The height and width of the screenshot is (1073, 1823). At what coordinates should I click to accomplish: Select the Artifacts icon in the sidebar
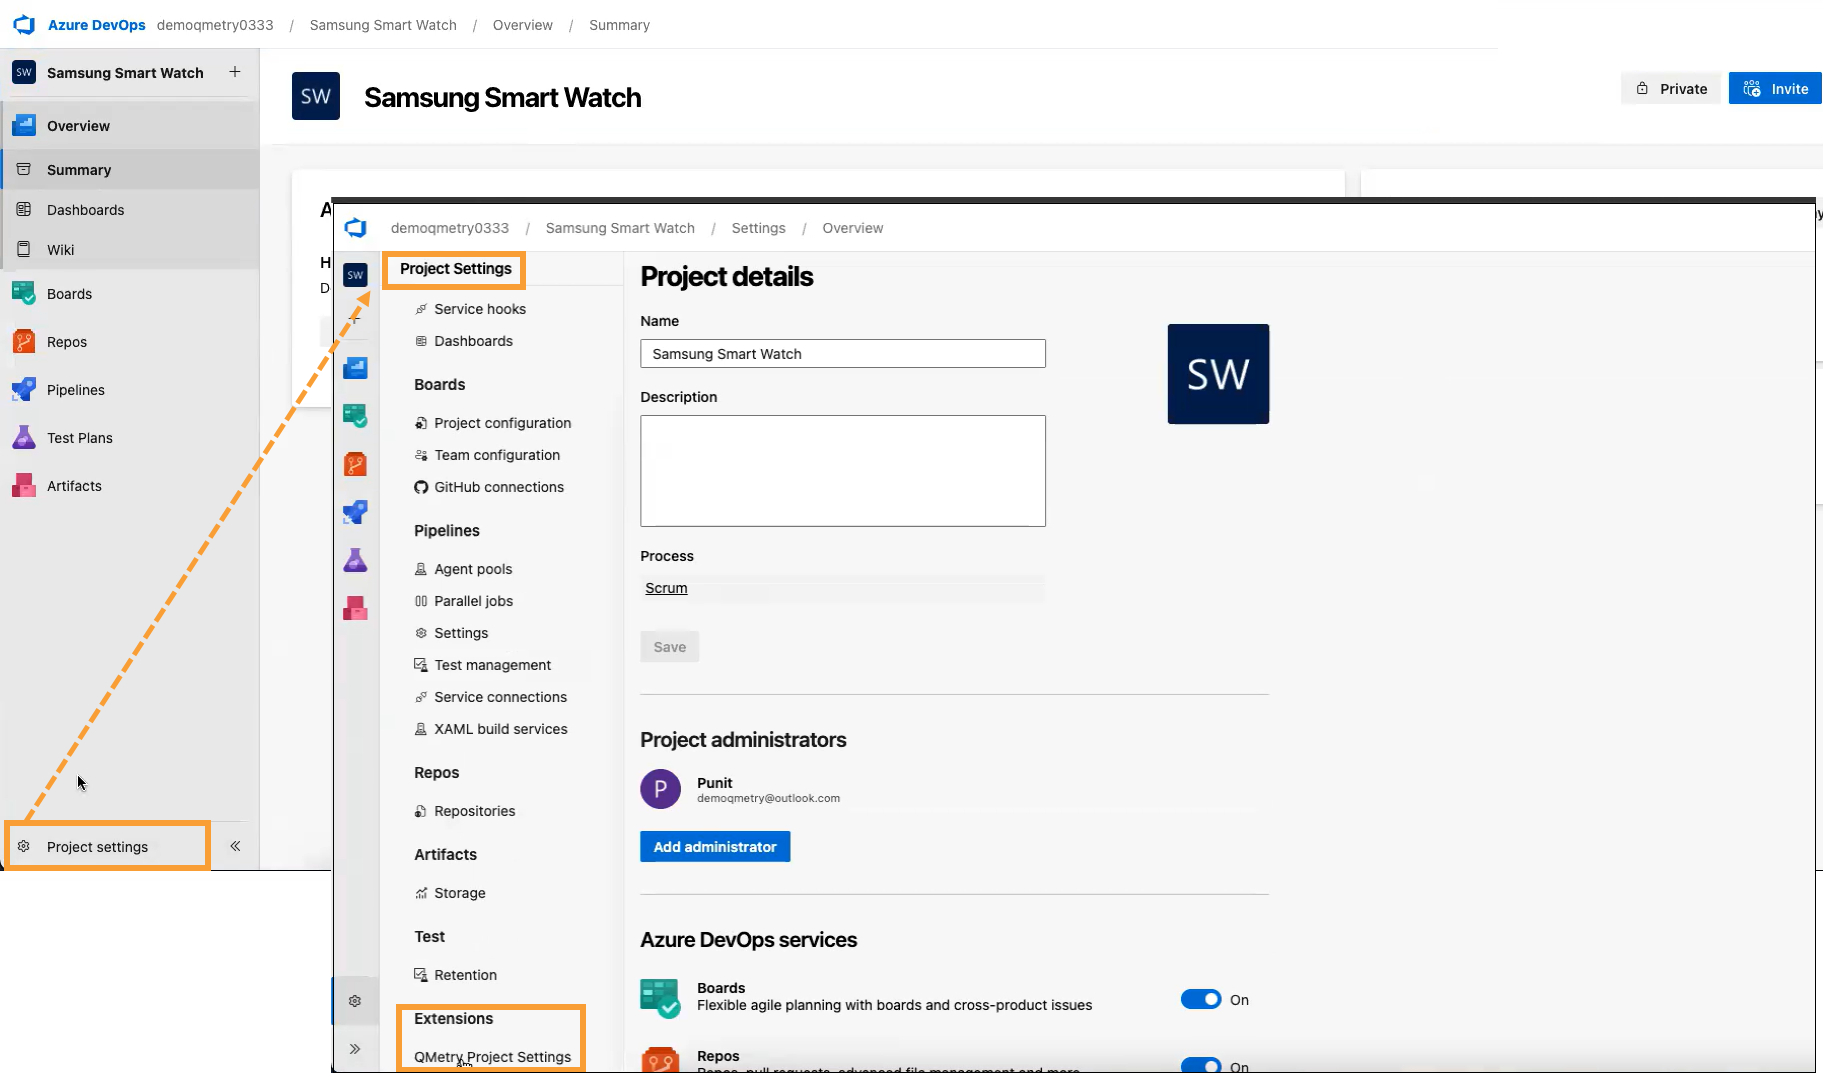point(23,485)
